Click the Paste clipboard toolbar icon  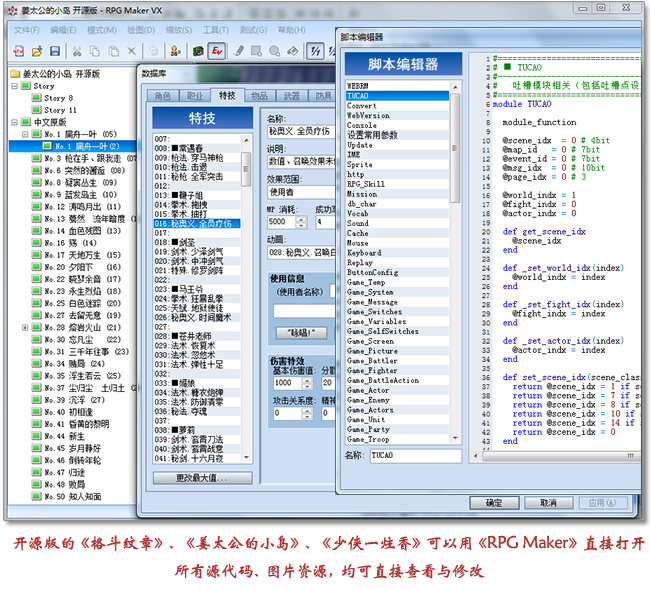[x=114, y=51]
